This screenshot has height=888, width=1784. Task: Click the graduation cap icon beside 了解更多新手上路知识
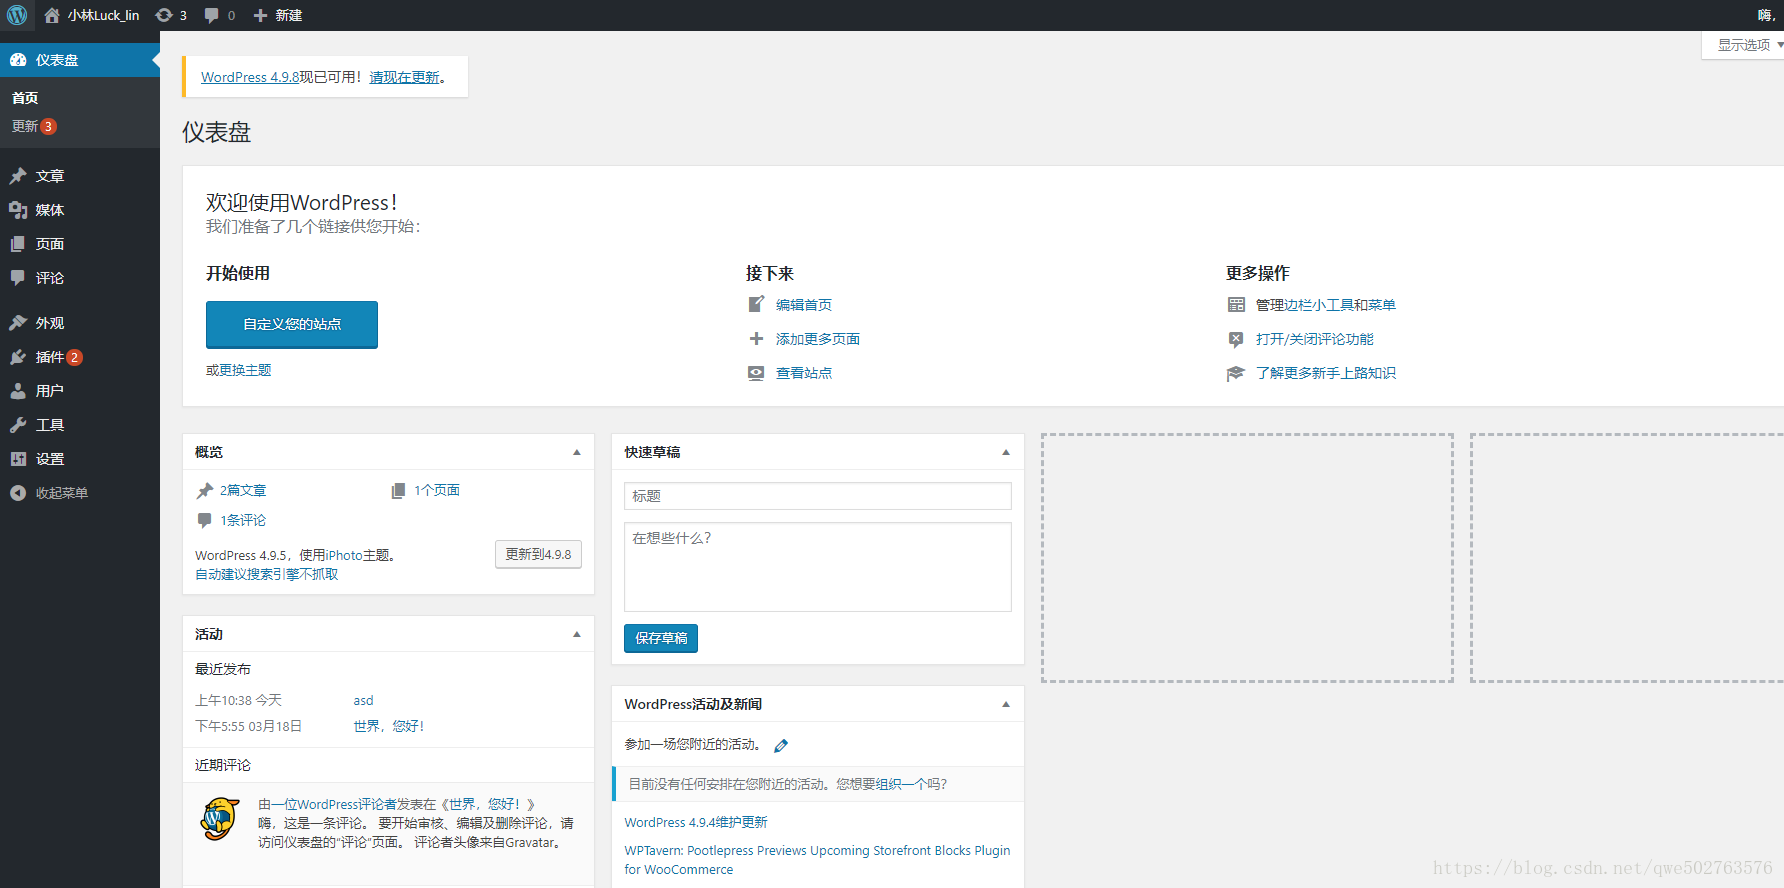pos(1236,373)
